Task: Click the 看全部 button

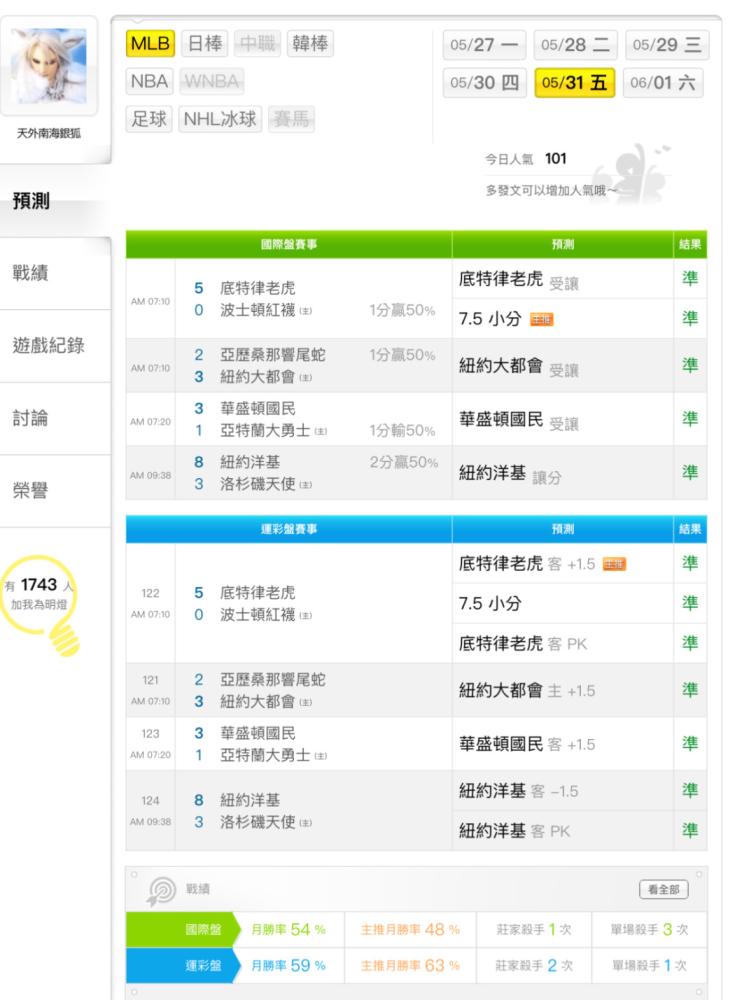Action: (x=663, y=889)
